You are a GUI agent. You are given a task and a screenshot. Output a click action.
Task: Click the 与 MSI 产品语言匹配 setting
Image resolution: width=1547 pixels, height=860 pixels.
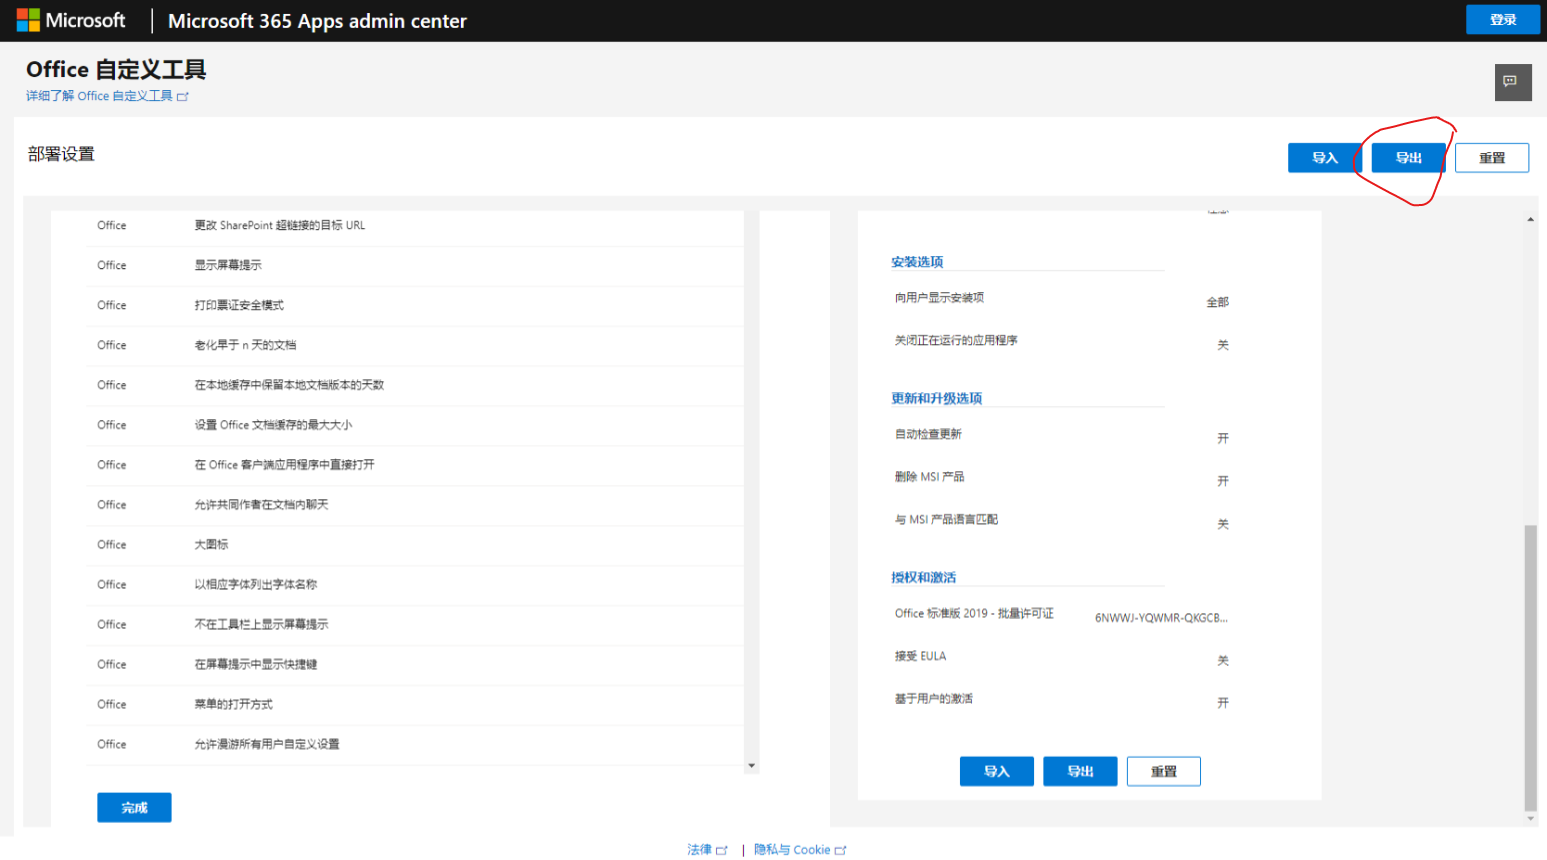coord(946,520)
